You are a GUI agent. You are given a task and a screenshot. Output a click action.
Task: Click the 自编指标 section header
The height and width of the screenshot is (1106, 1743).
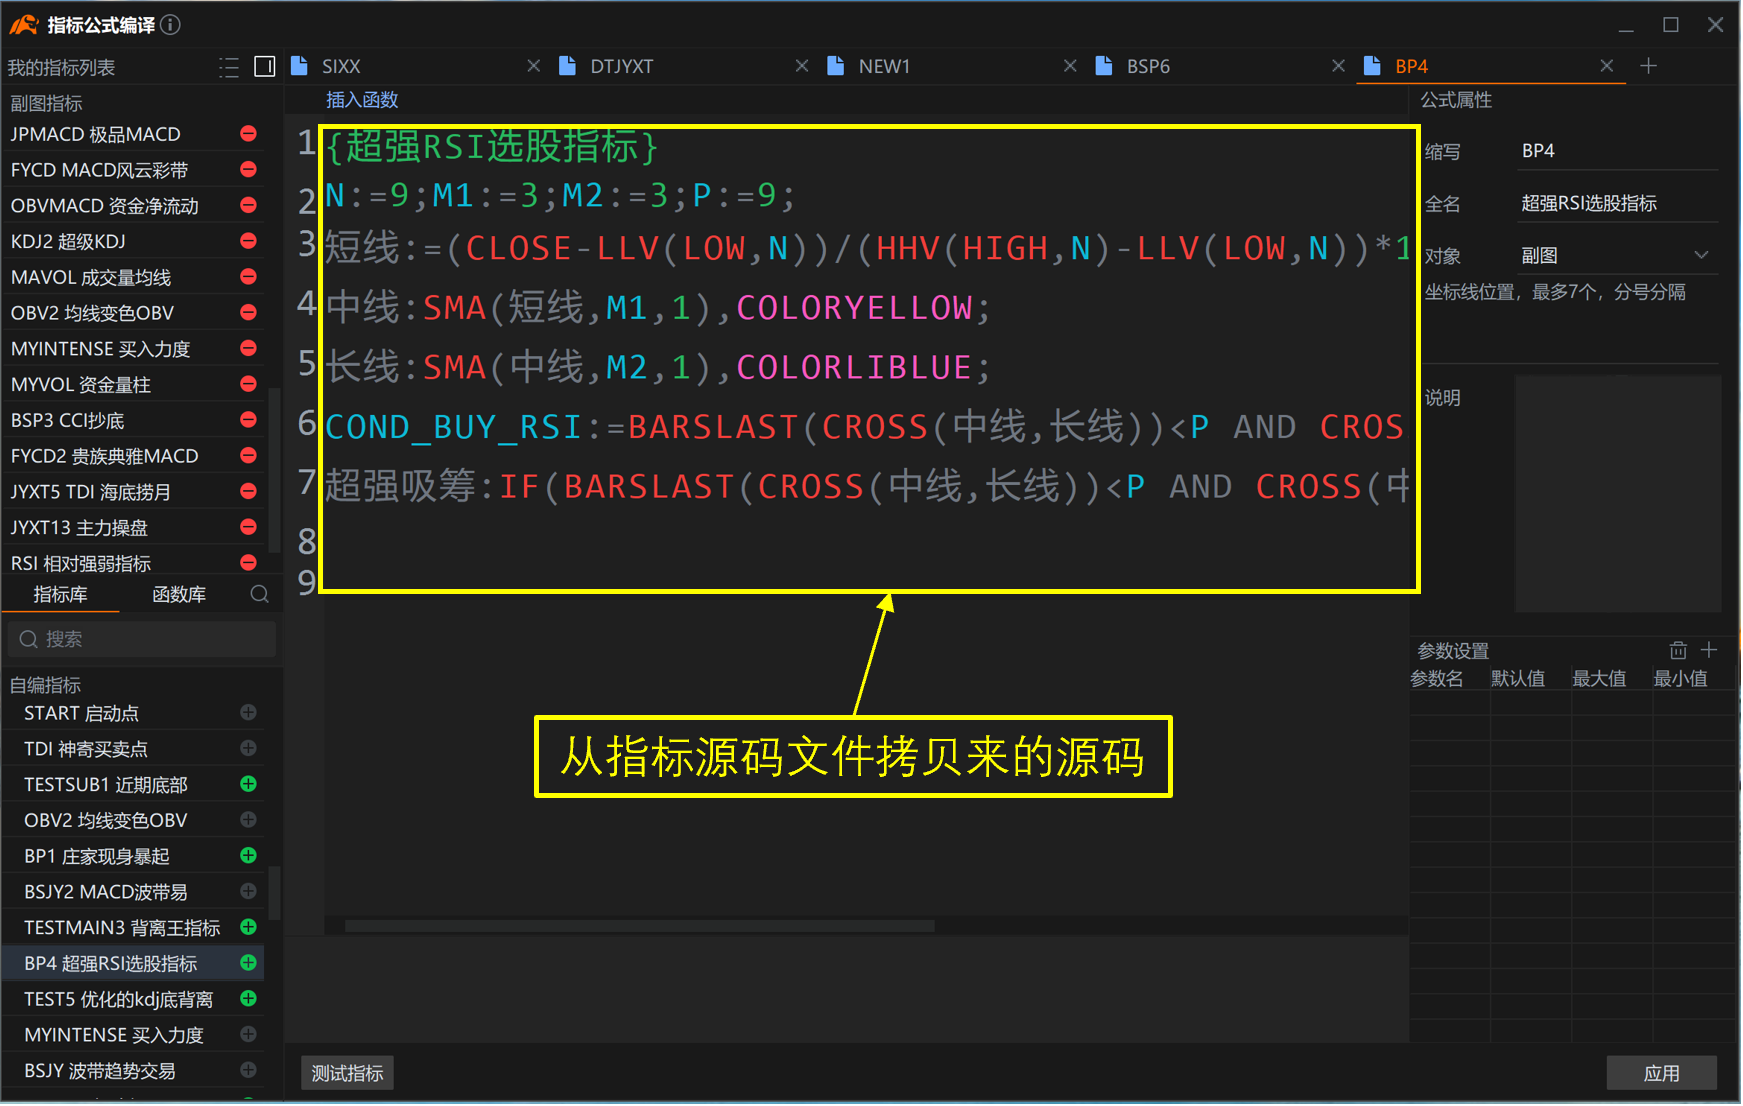(x=45, y=685)
